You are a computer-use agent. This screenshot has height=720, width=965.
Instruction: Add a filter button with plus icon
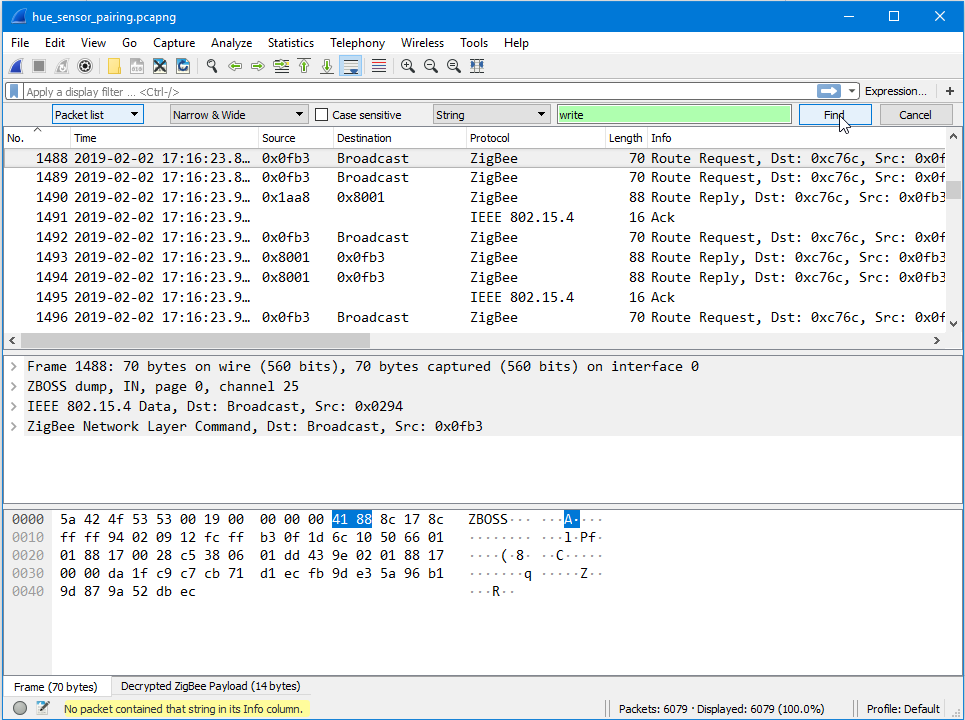click(x=950, y=91)
